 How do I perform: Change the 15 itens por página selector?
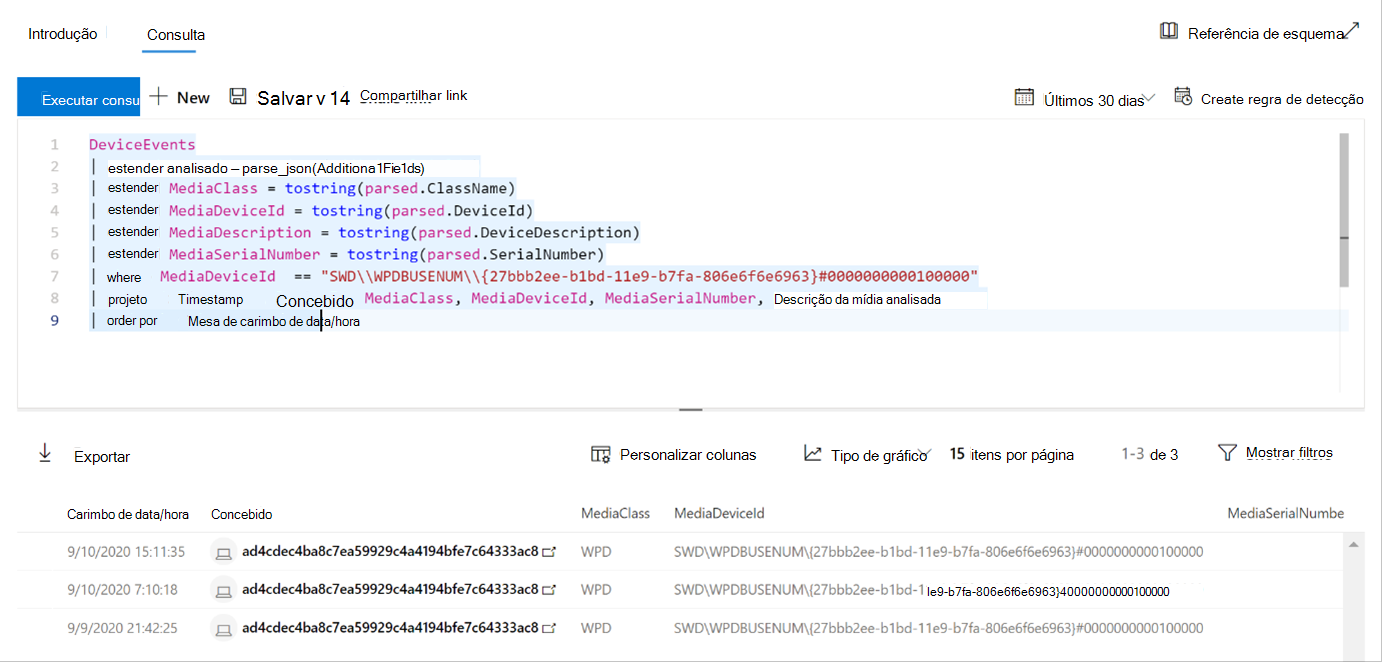1011,454
